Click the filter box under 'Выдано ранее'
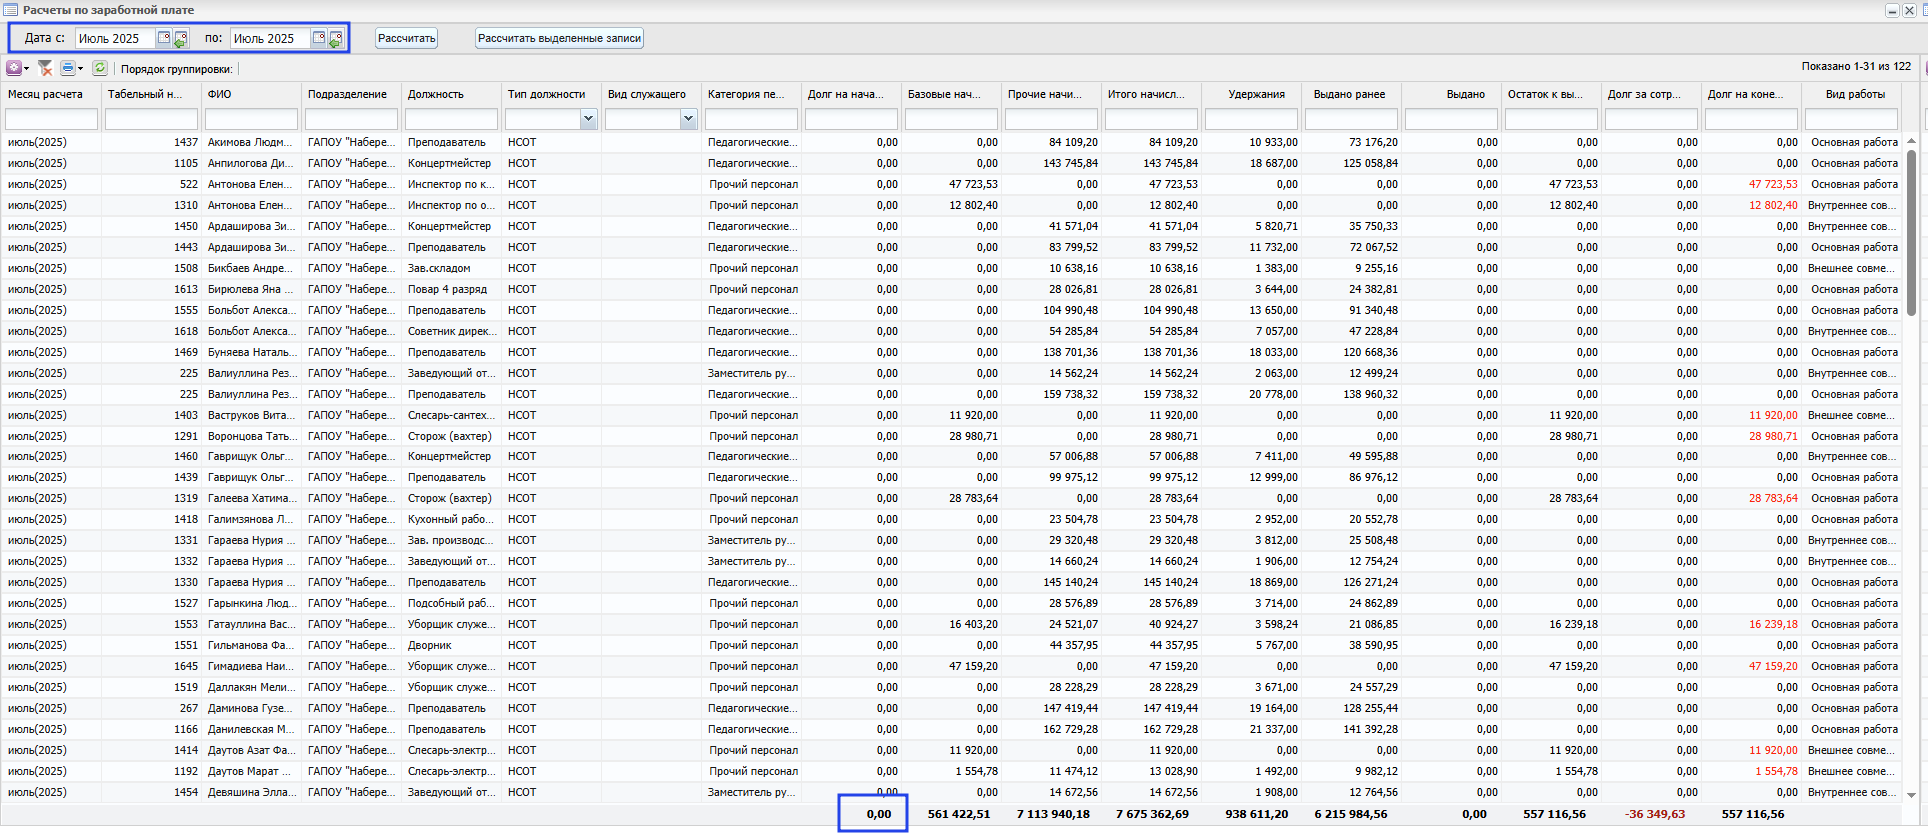 click(x=1351, y=119)
